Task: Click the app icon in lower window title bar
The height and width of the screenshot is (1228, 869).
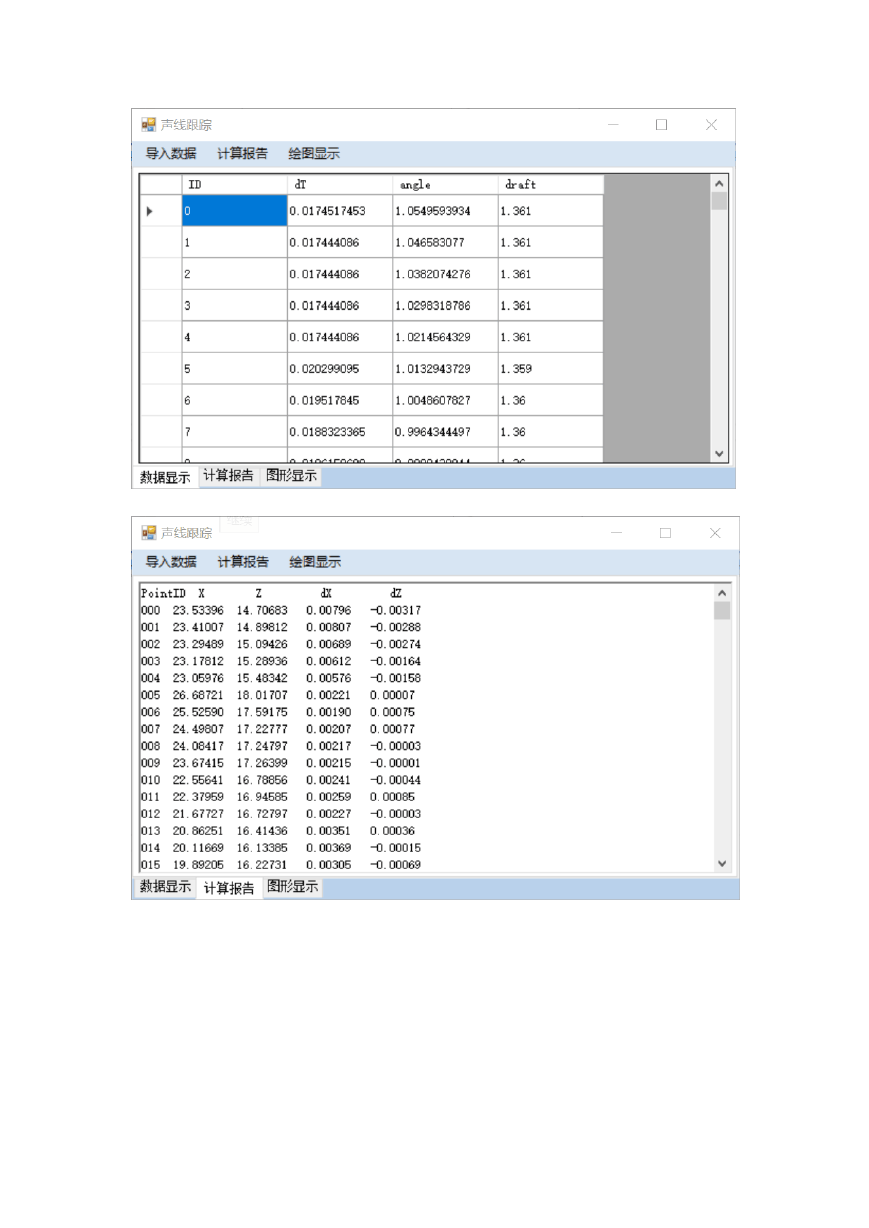Action: coord(149,533)
